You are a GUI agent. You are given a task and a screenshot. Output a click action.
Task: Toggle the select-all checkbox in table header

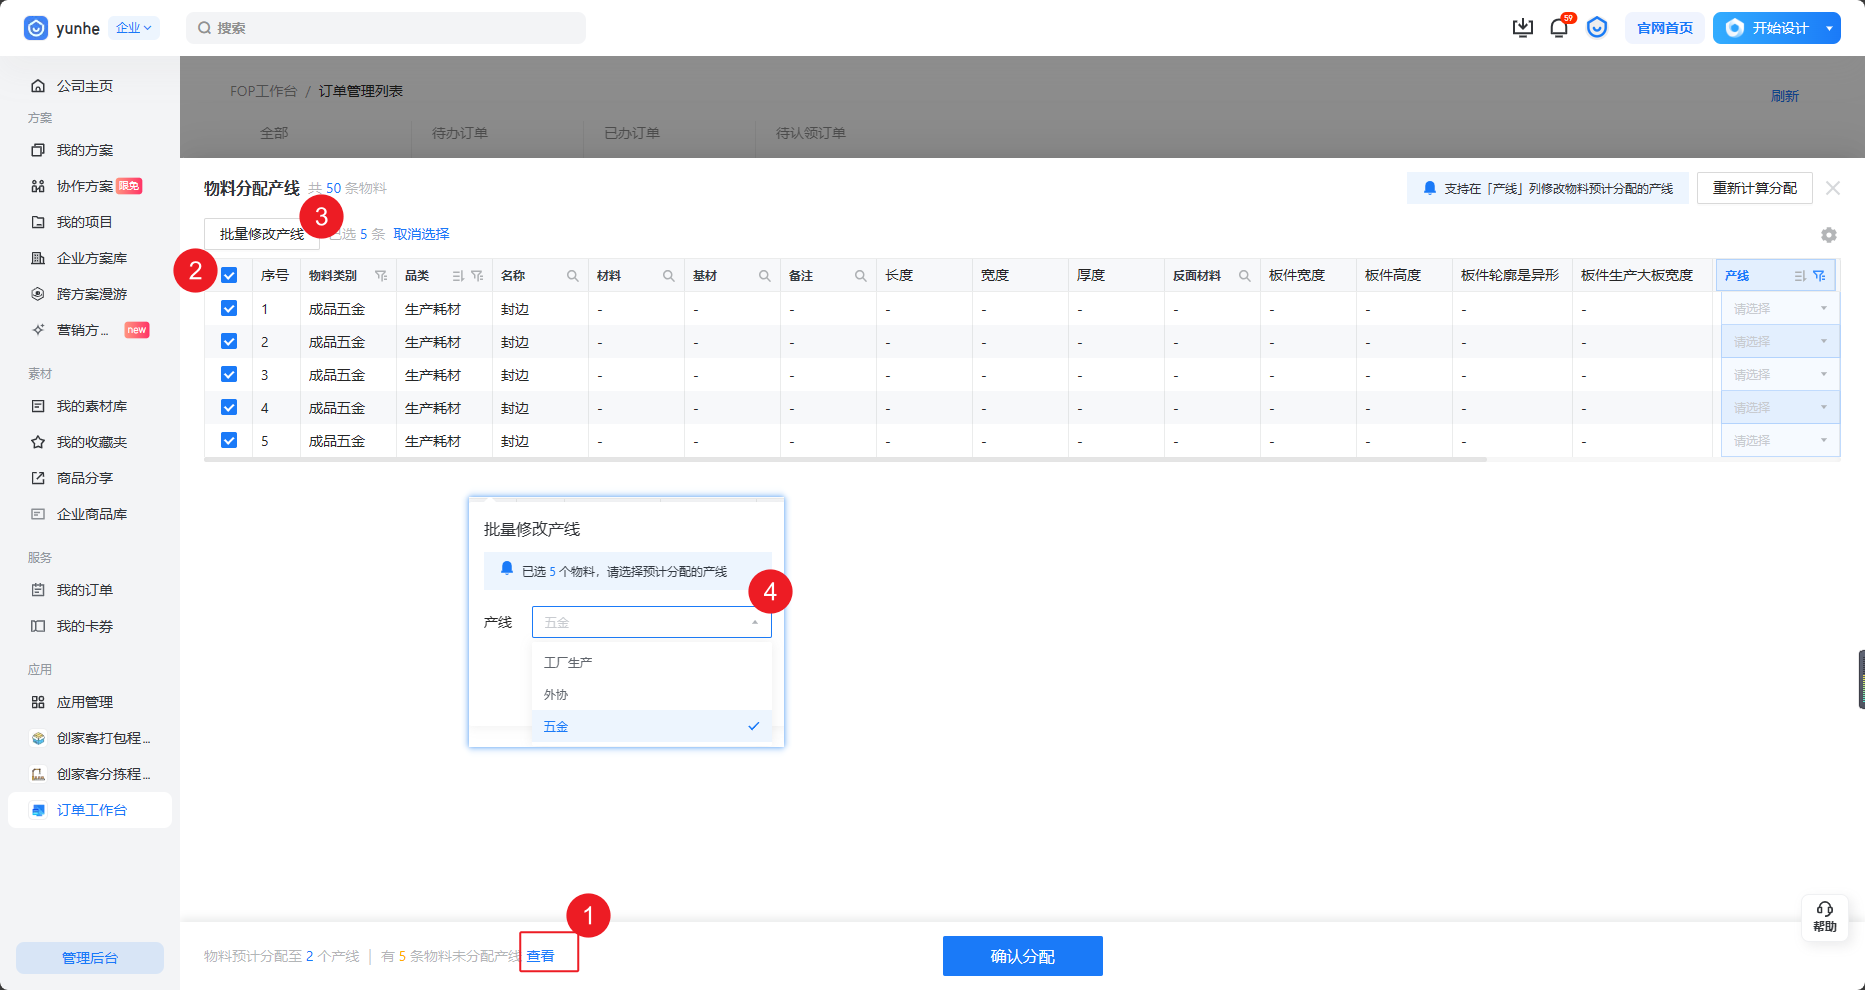[x=229, y=275]
